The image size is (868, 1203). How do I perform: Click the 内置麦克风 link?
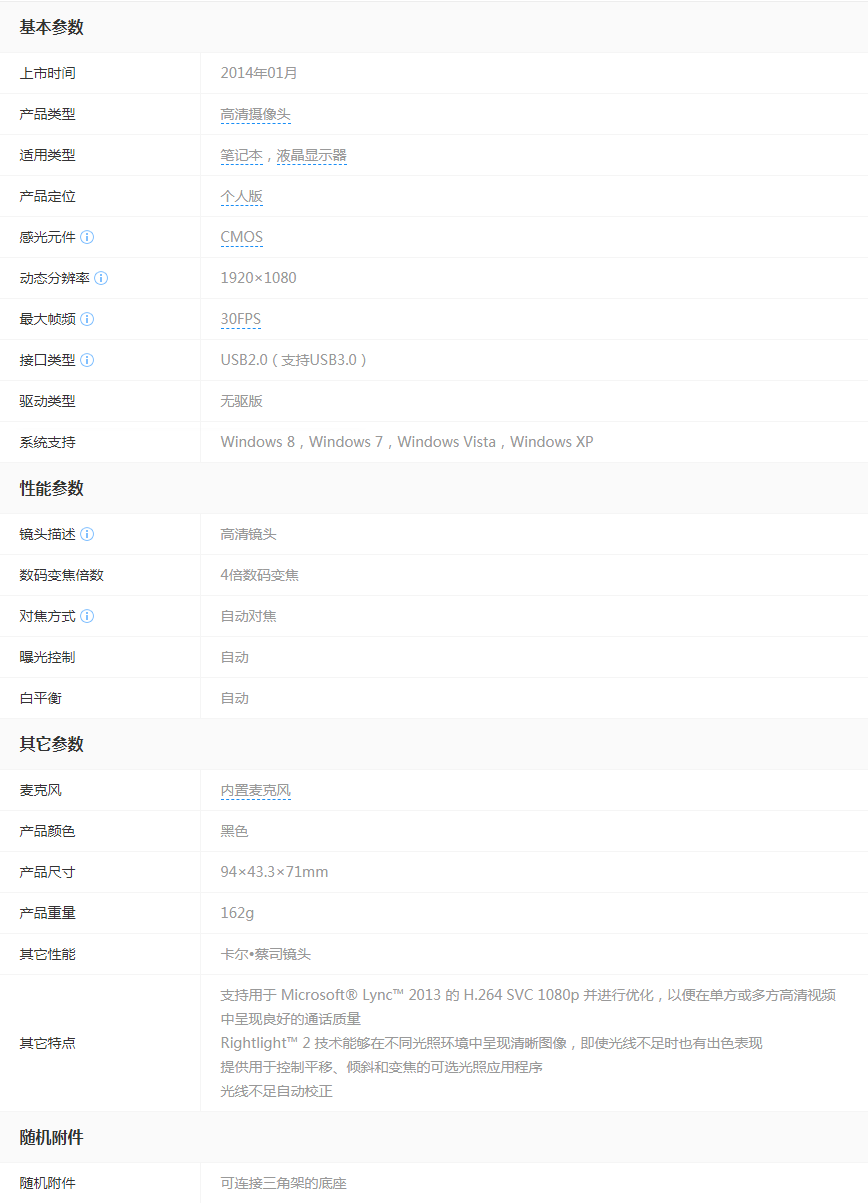pos(255,791)
